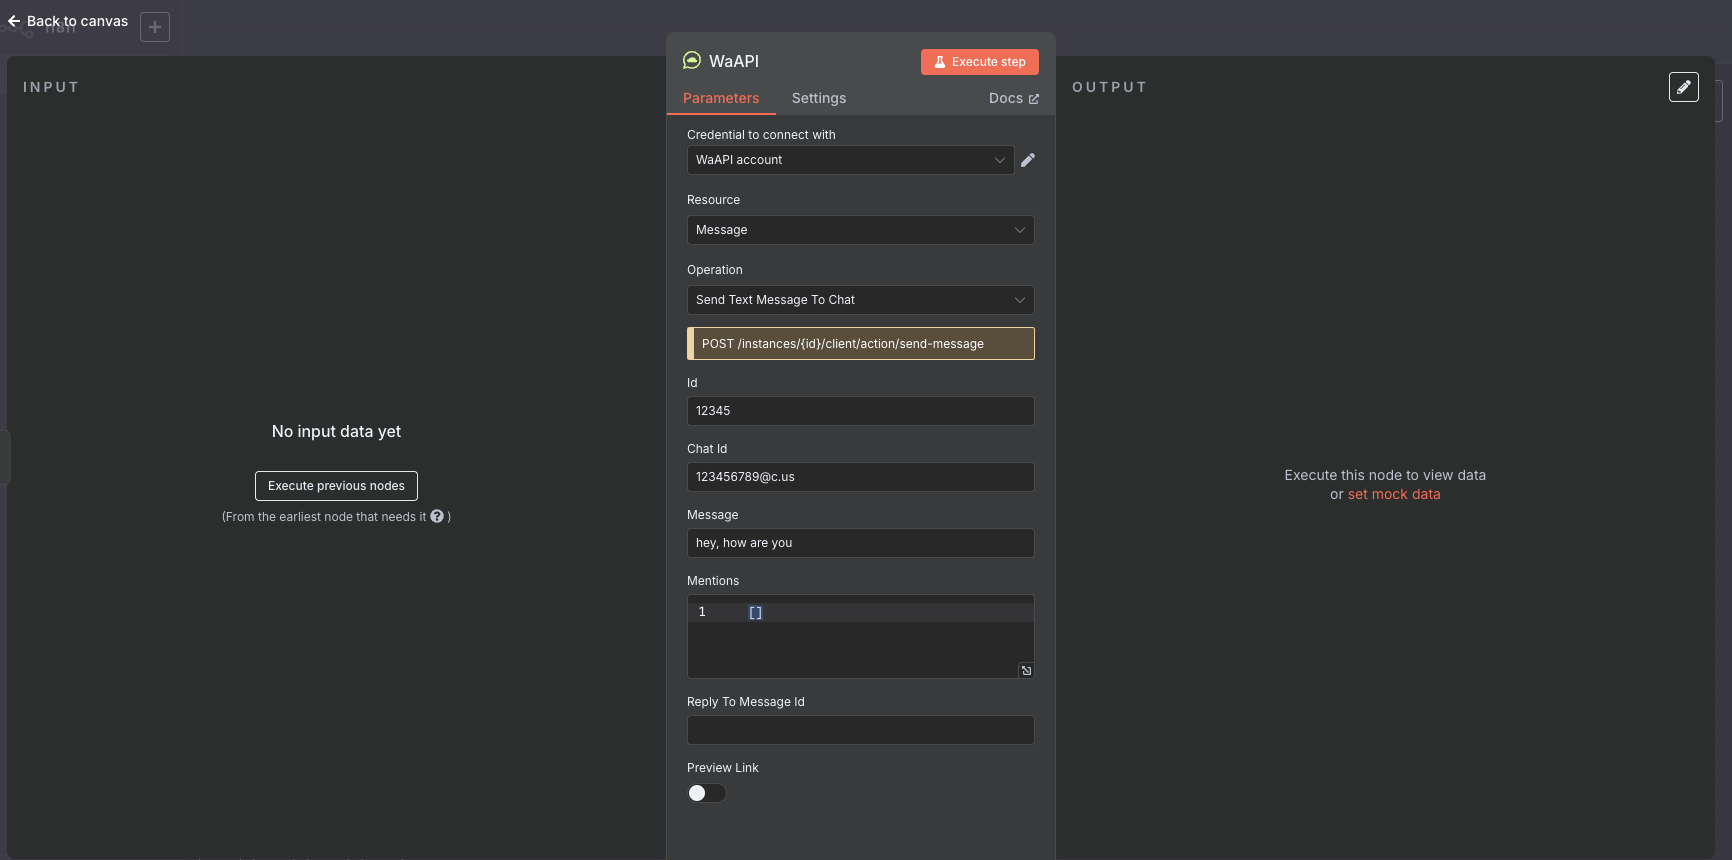Open the WaAPI account credential dropdown
The width and height of the screenshot is (1732, 860).
(x=850, y=160)
